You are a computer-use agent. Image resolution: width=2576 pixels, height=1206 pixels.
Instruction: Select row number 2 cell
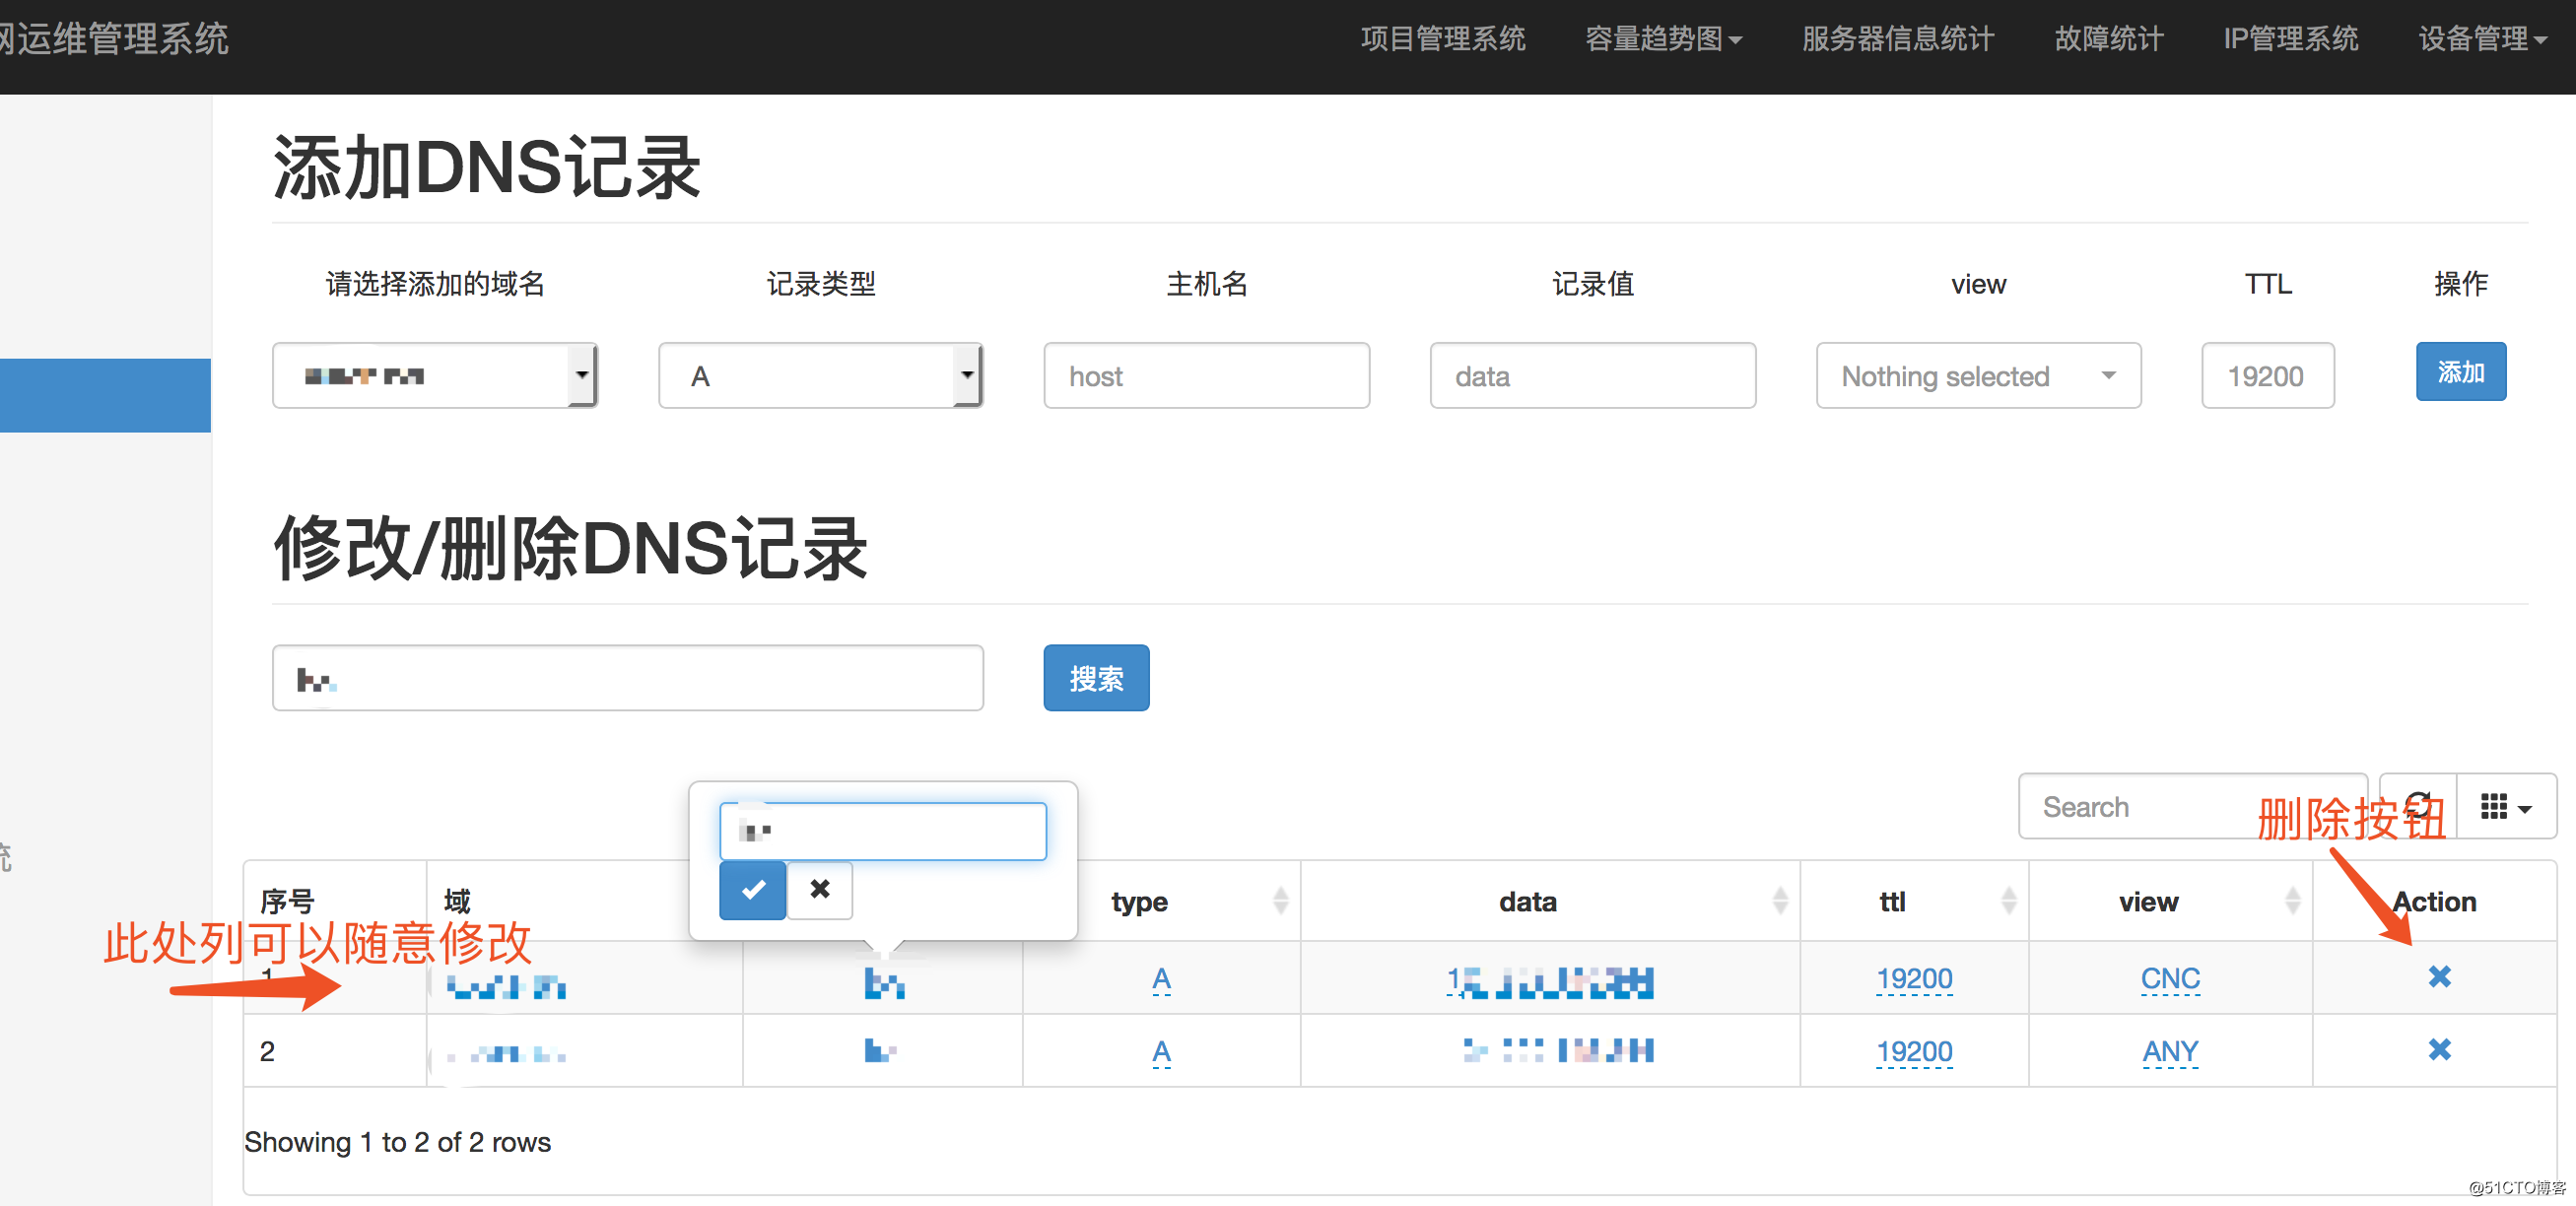335,1051
